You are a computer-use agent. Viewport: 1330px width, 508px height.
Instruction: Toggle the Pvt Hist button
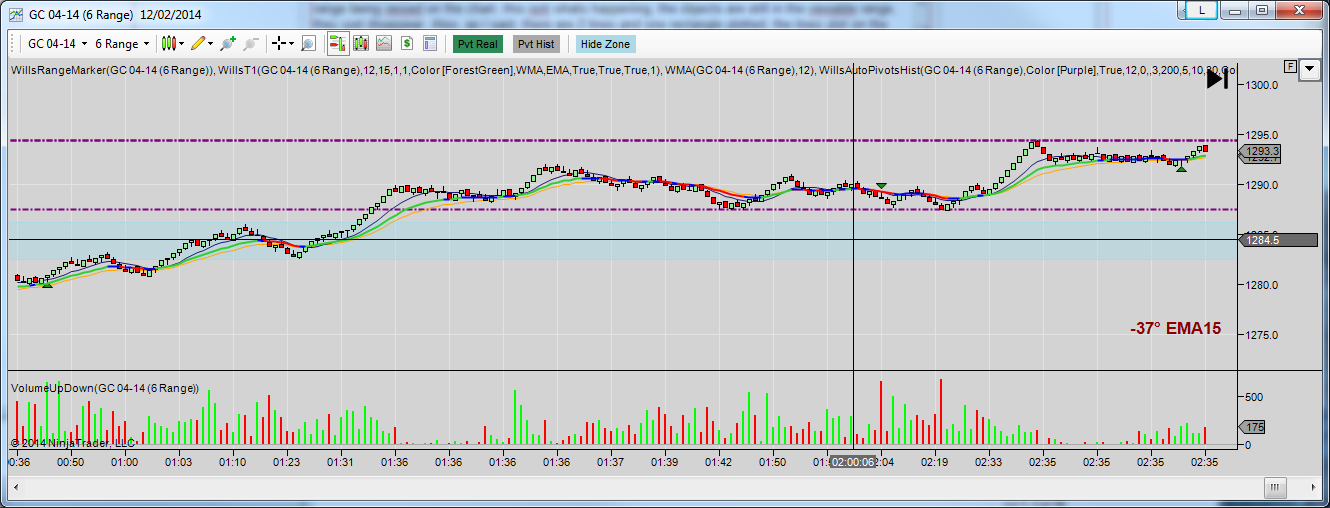(x=537, y=44)
